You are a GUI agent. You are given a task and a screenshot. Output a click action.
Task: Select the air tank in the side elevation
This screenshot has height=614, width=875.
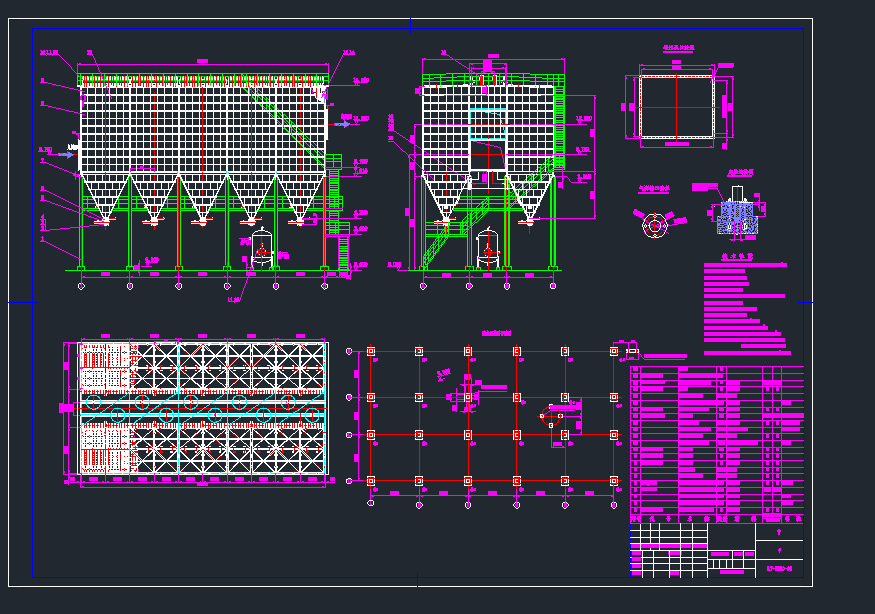tap(487, 247)
